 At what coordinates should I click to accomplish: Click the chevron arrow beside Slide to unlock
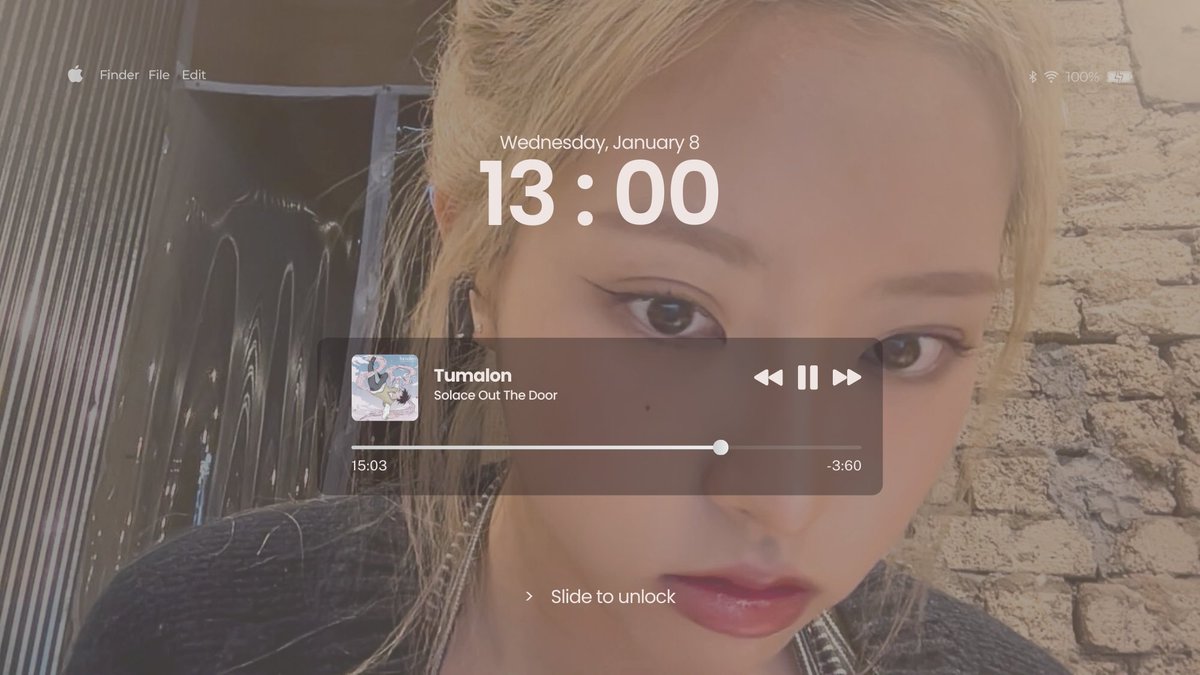[x=529, y=596]
